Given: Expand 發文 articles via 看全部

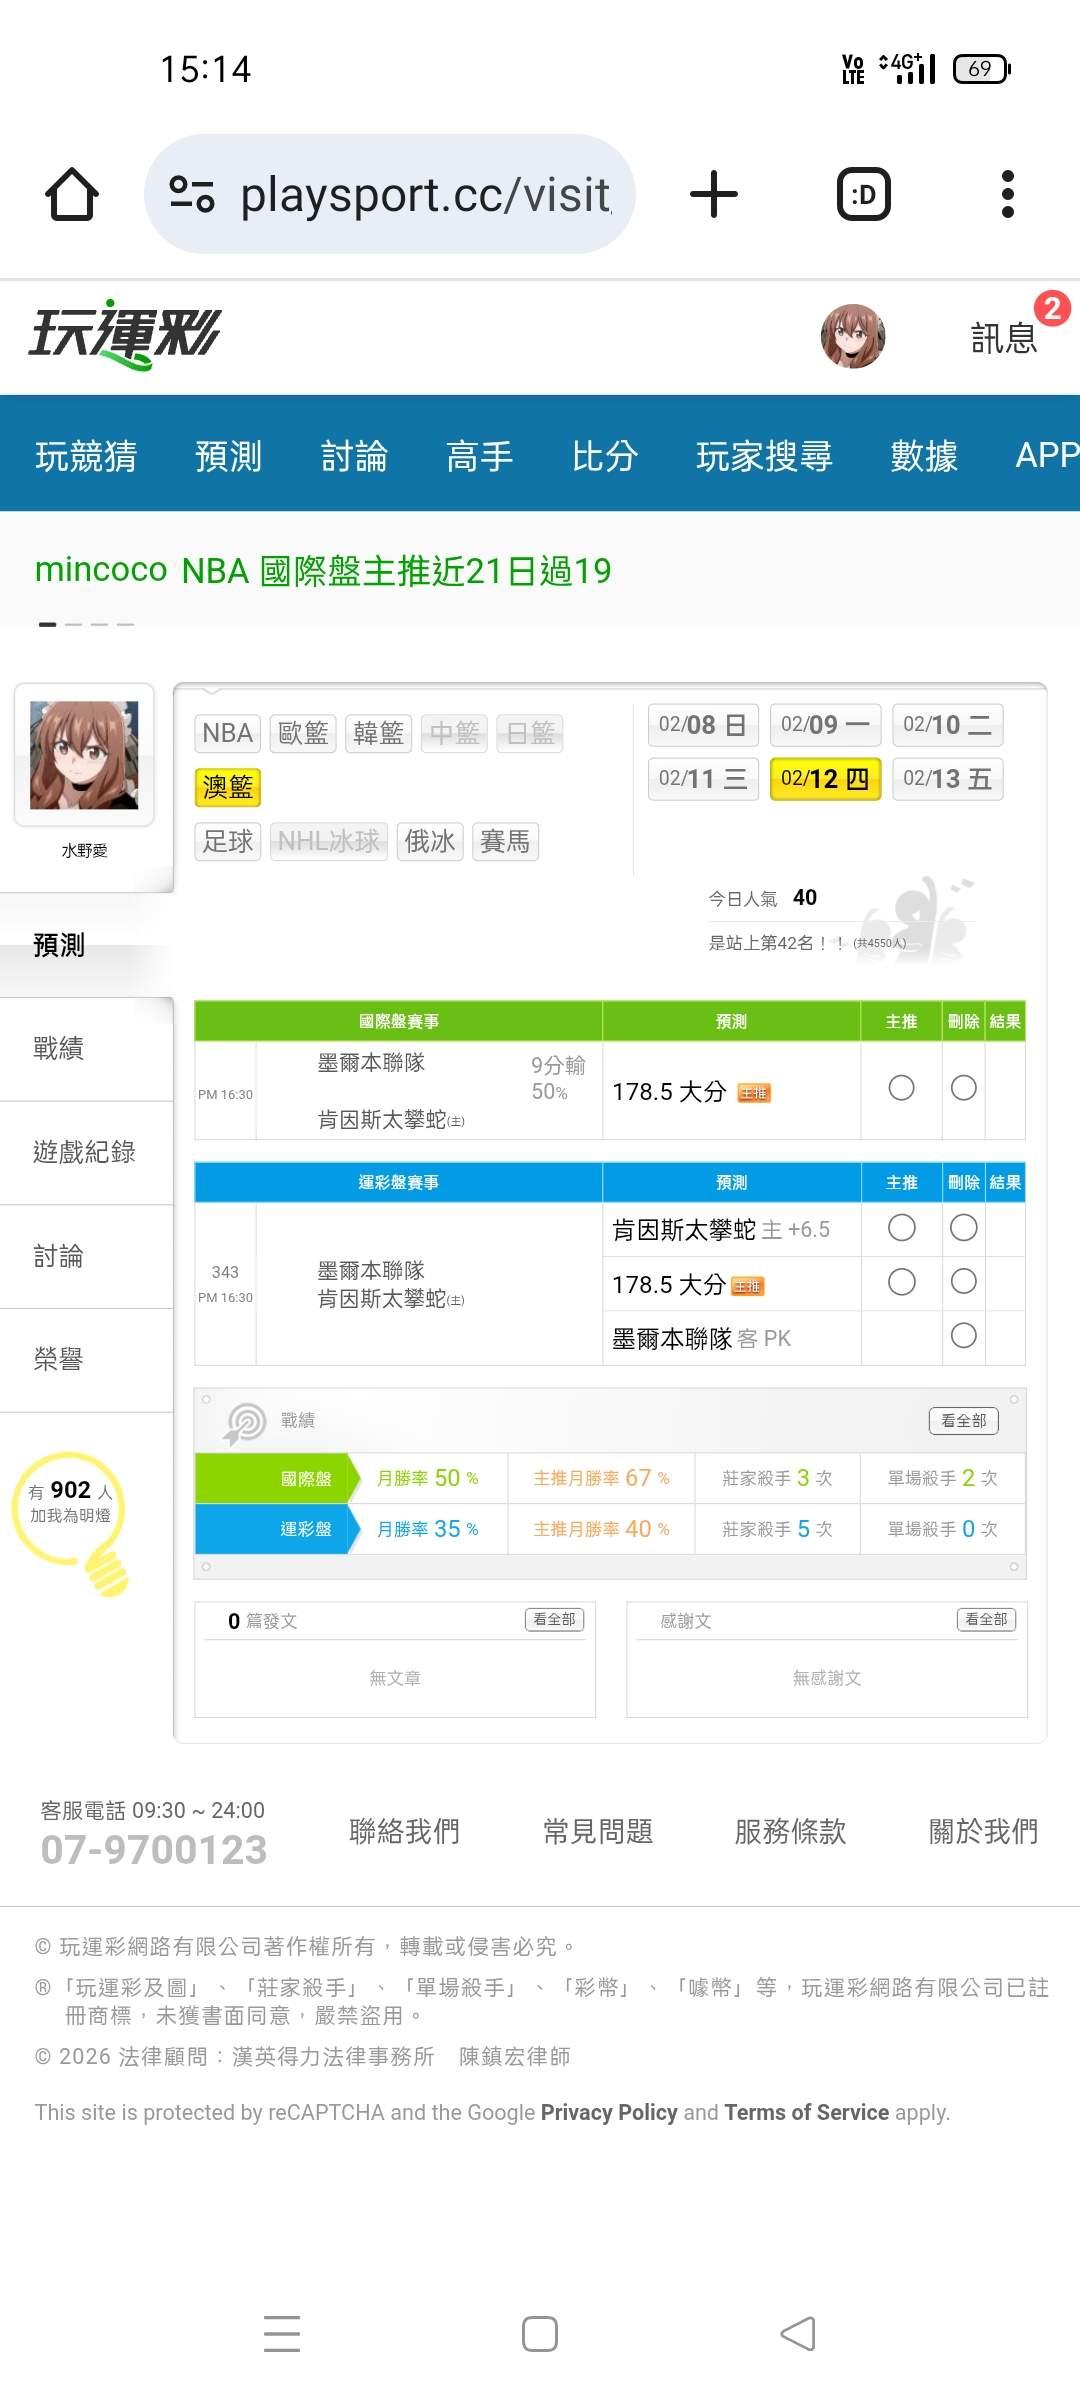Looking at the screenshot, I should [554, 1620].
